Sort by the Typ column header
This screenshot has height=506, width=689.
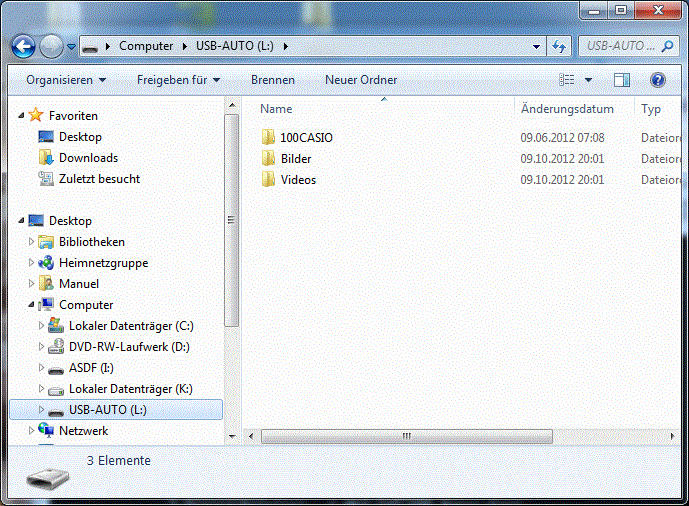pos(651,109)
